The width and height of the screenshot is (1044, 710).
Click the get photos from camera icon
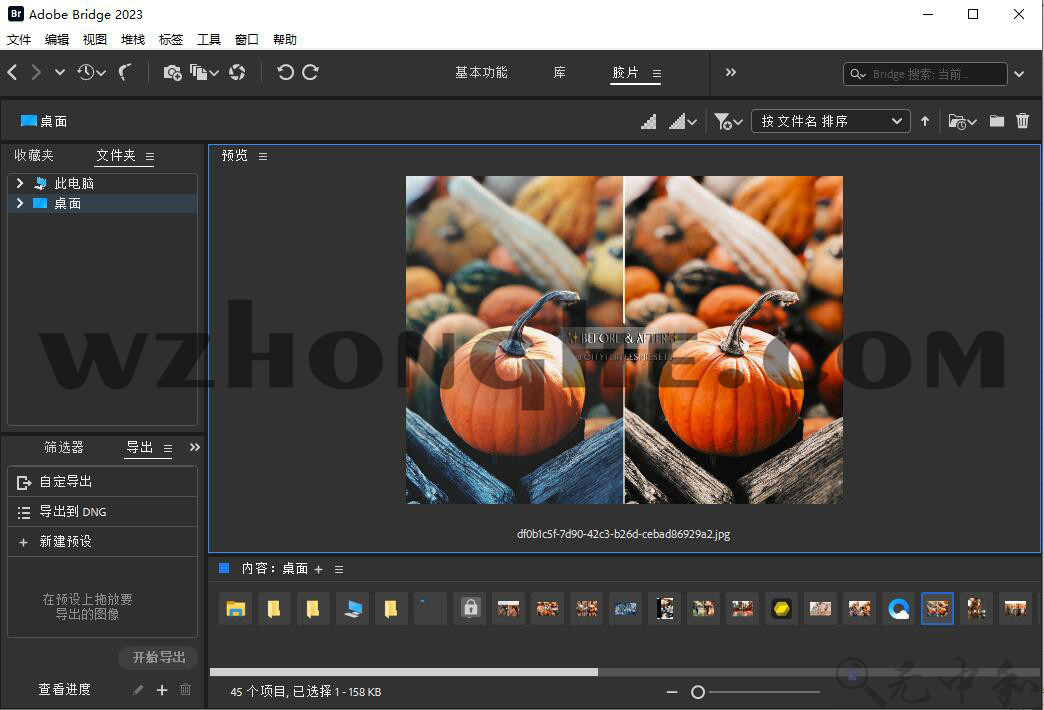tap(172, 72)
